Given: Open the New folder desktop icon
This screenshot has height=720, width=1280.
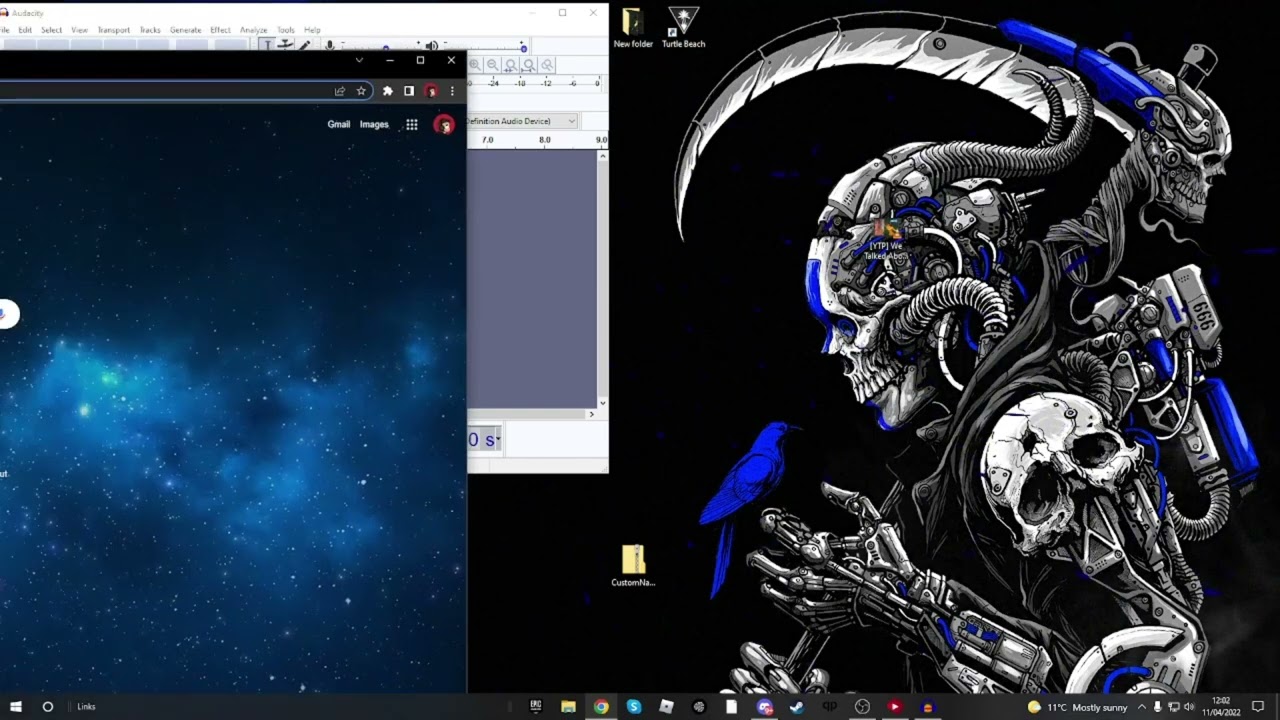Looking at the screenshot, I should (633, 28).
